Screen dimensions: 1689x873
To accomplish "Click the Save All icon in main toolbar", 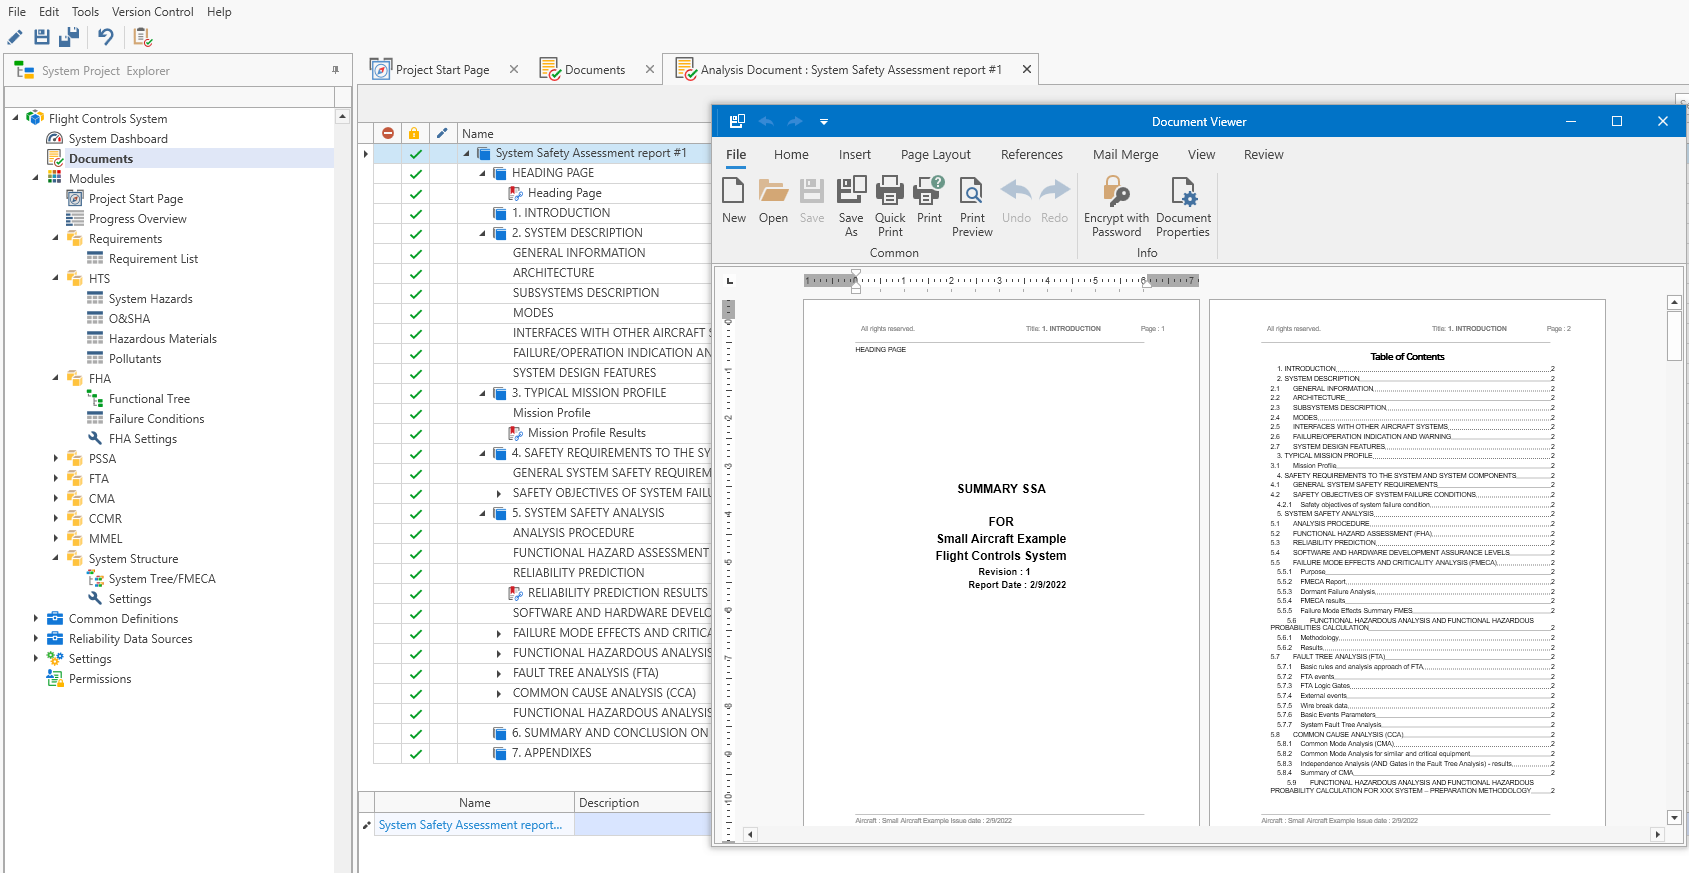I will (69, 37).
